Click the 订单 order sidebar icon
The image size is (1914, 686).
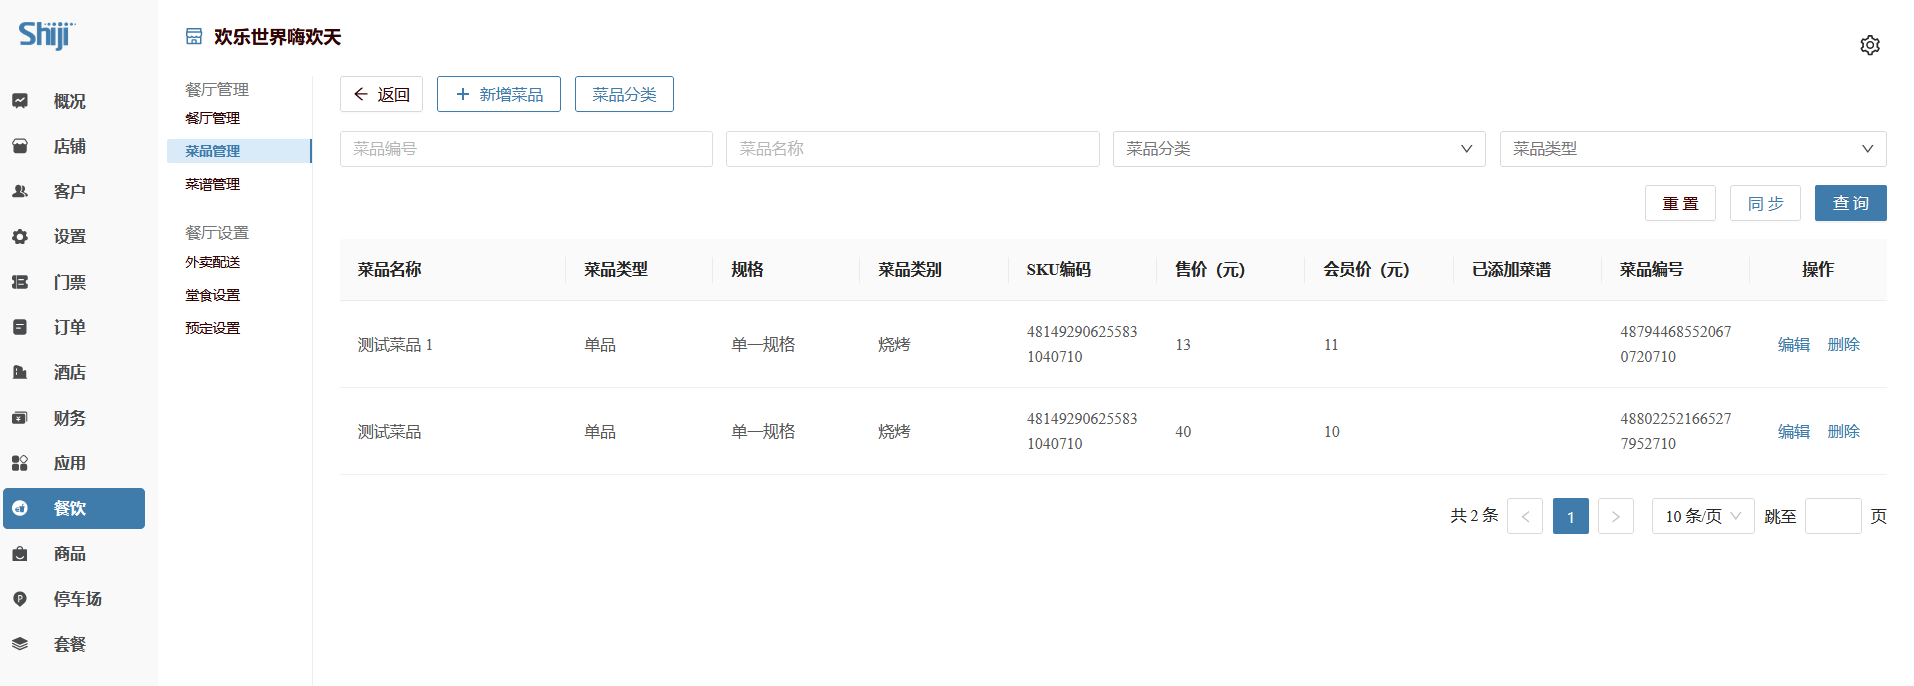20,327
